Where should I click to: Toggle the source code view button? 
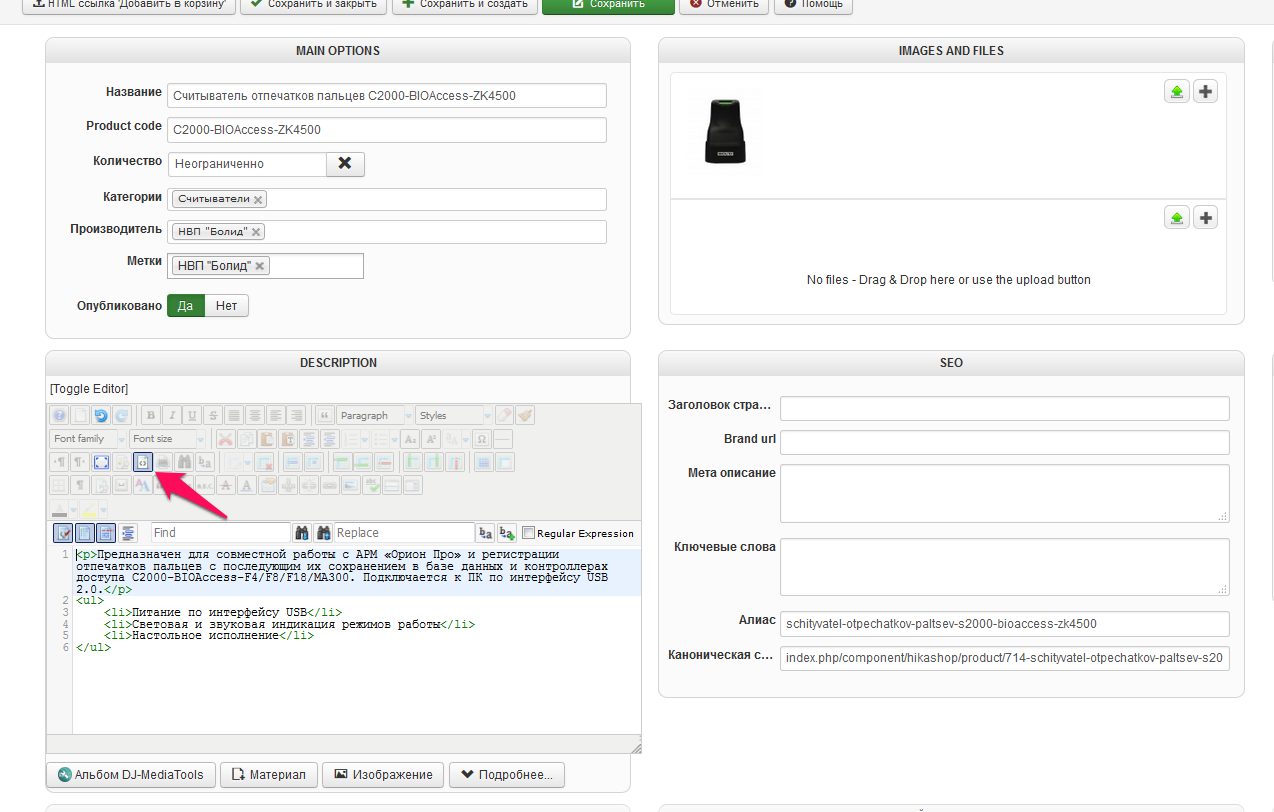(143, 462)
